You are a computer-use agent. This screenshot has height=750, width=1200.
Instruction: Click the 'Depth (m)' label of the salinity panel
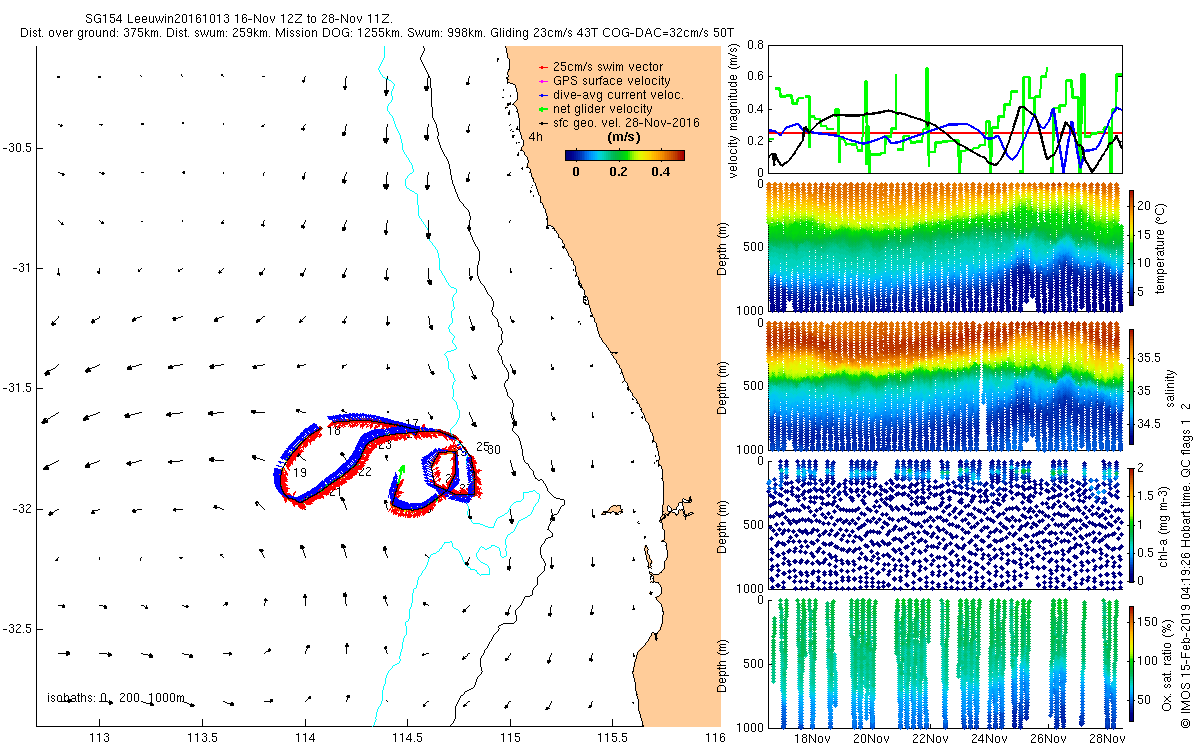coord(724,387)
